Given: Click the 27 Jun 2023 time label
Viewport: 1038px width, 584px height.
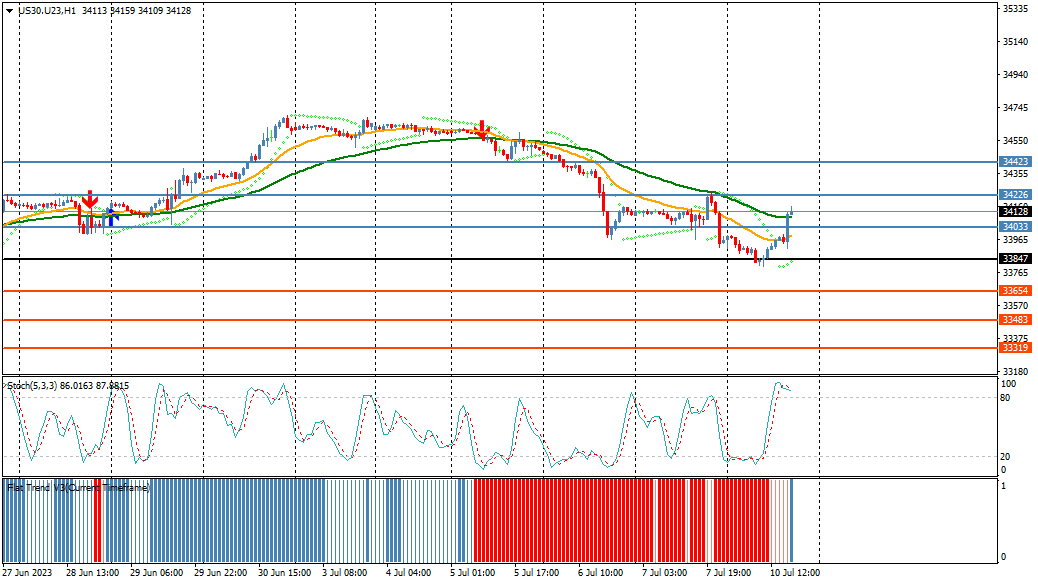Looking at the screenshot, I should (26, 573).
